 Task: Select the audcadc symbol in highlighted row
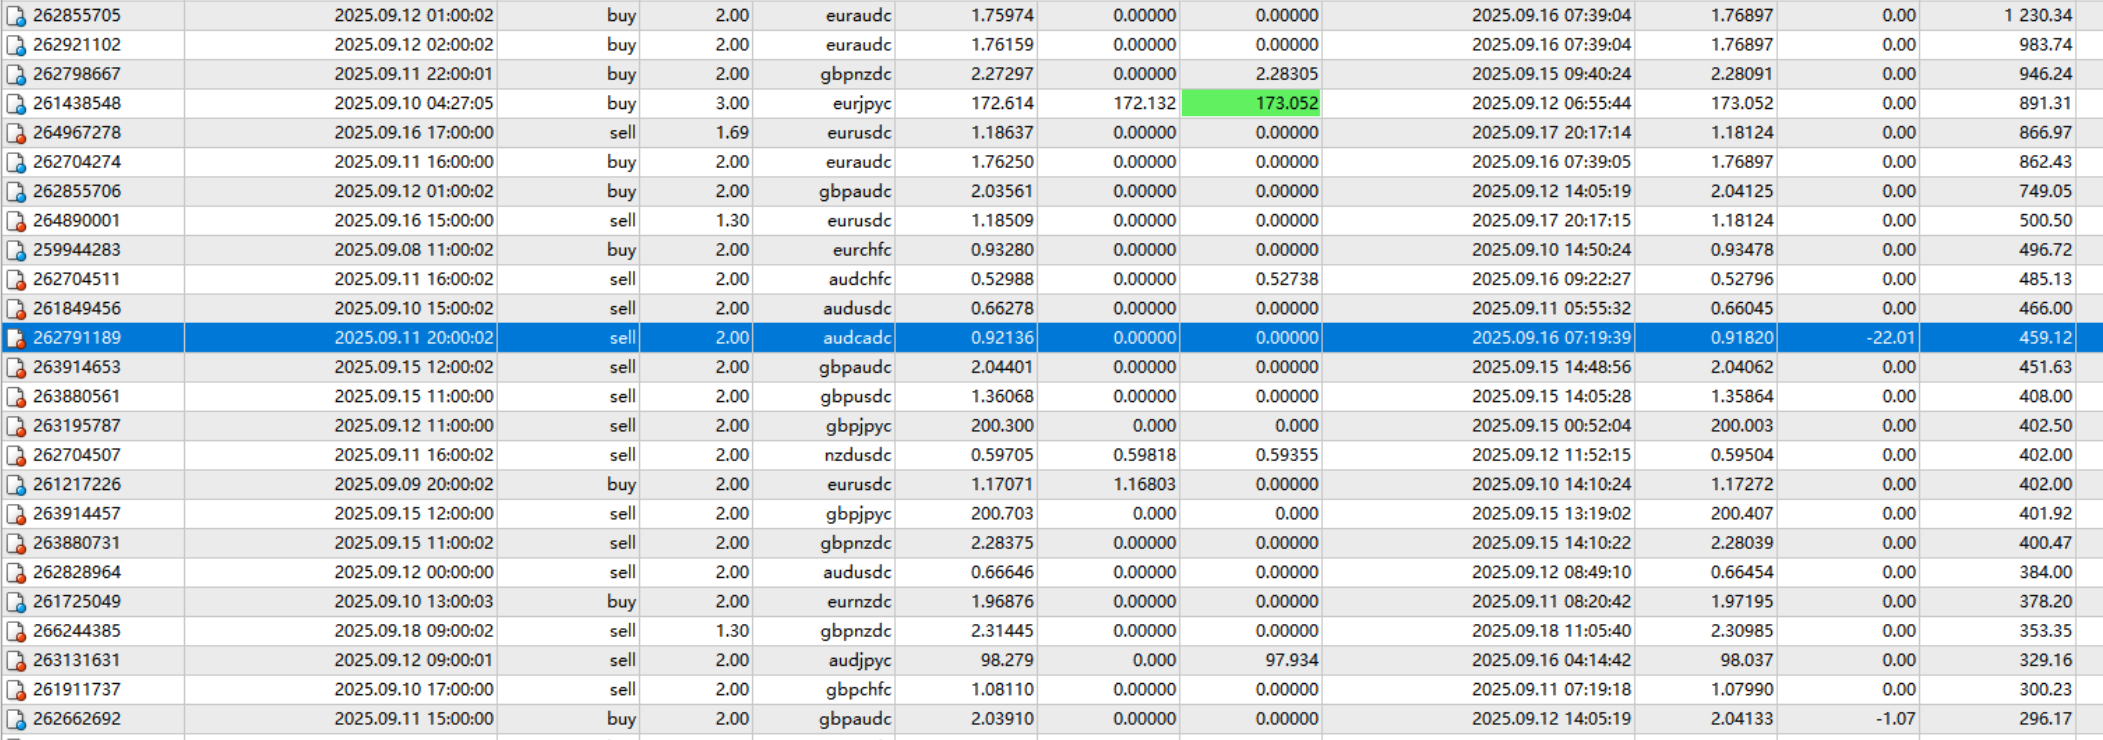[858, 338]
